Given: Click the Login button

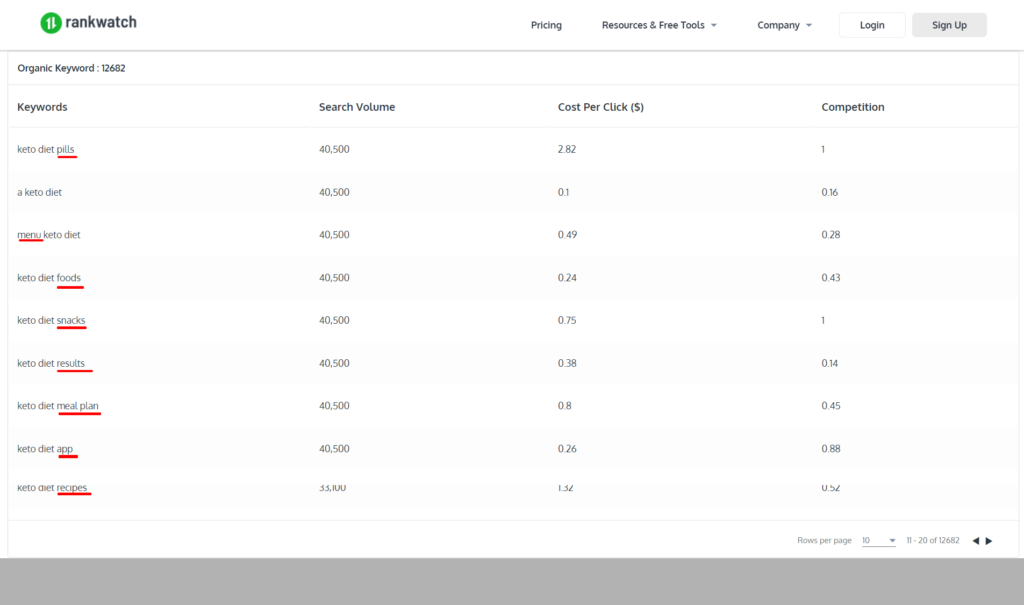Looking at the screenshot, I should (872, 25).
